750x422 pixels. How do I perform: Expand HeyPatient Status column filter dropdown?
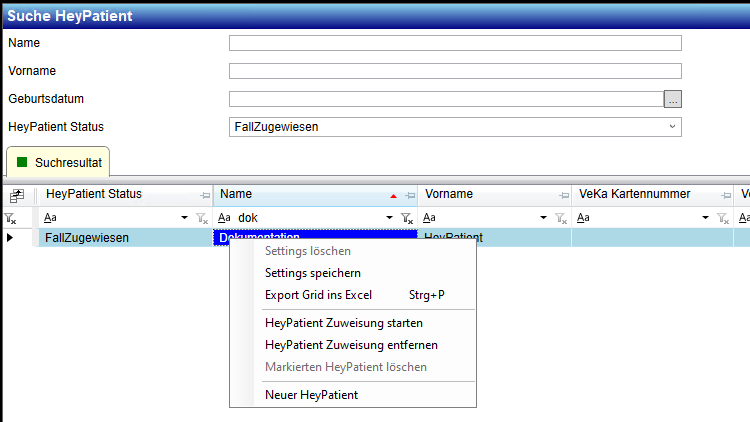[x=184, y=218]
